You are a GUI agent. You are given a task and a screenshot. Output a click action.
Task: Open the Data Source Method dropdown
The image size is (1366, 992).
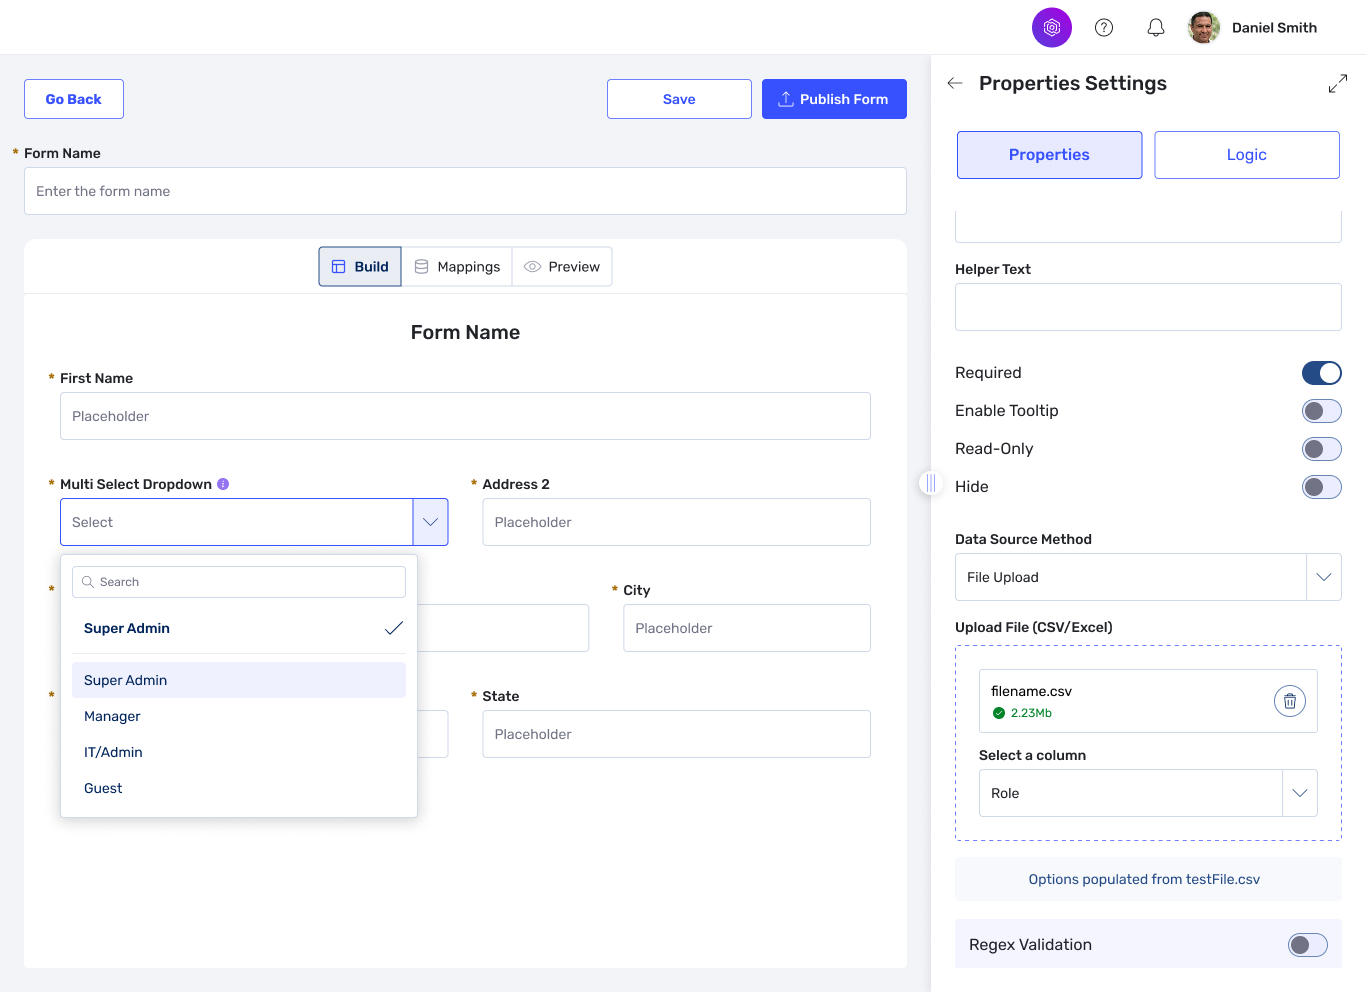1323,577
